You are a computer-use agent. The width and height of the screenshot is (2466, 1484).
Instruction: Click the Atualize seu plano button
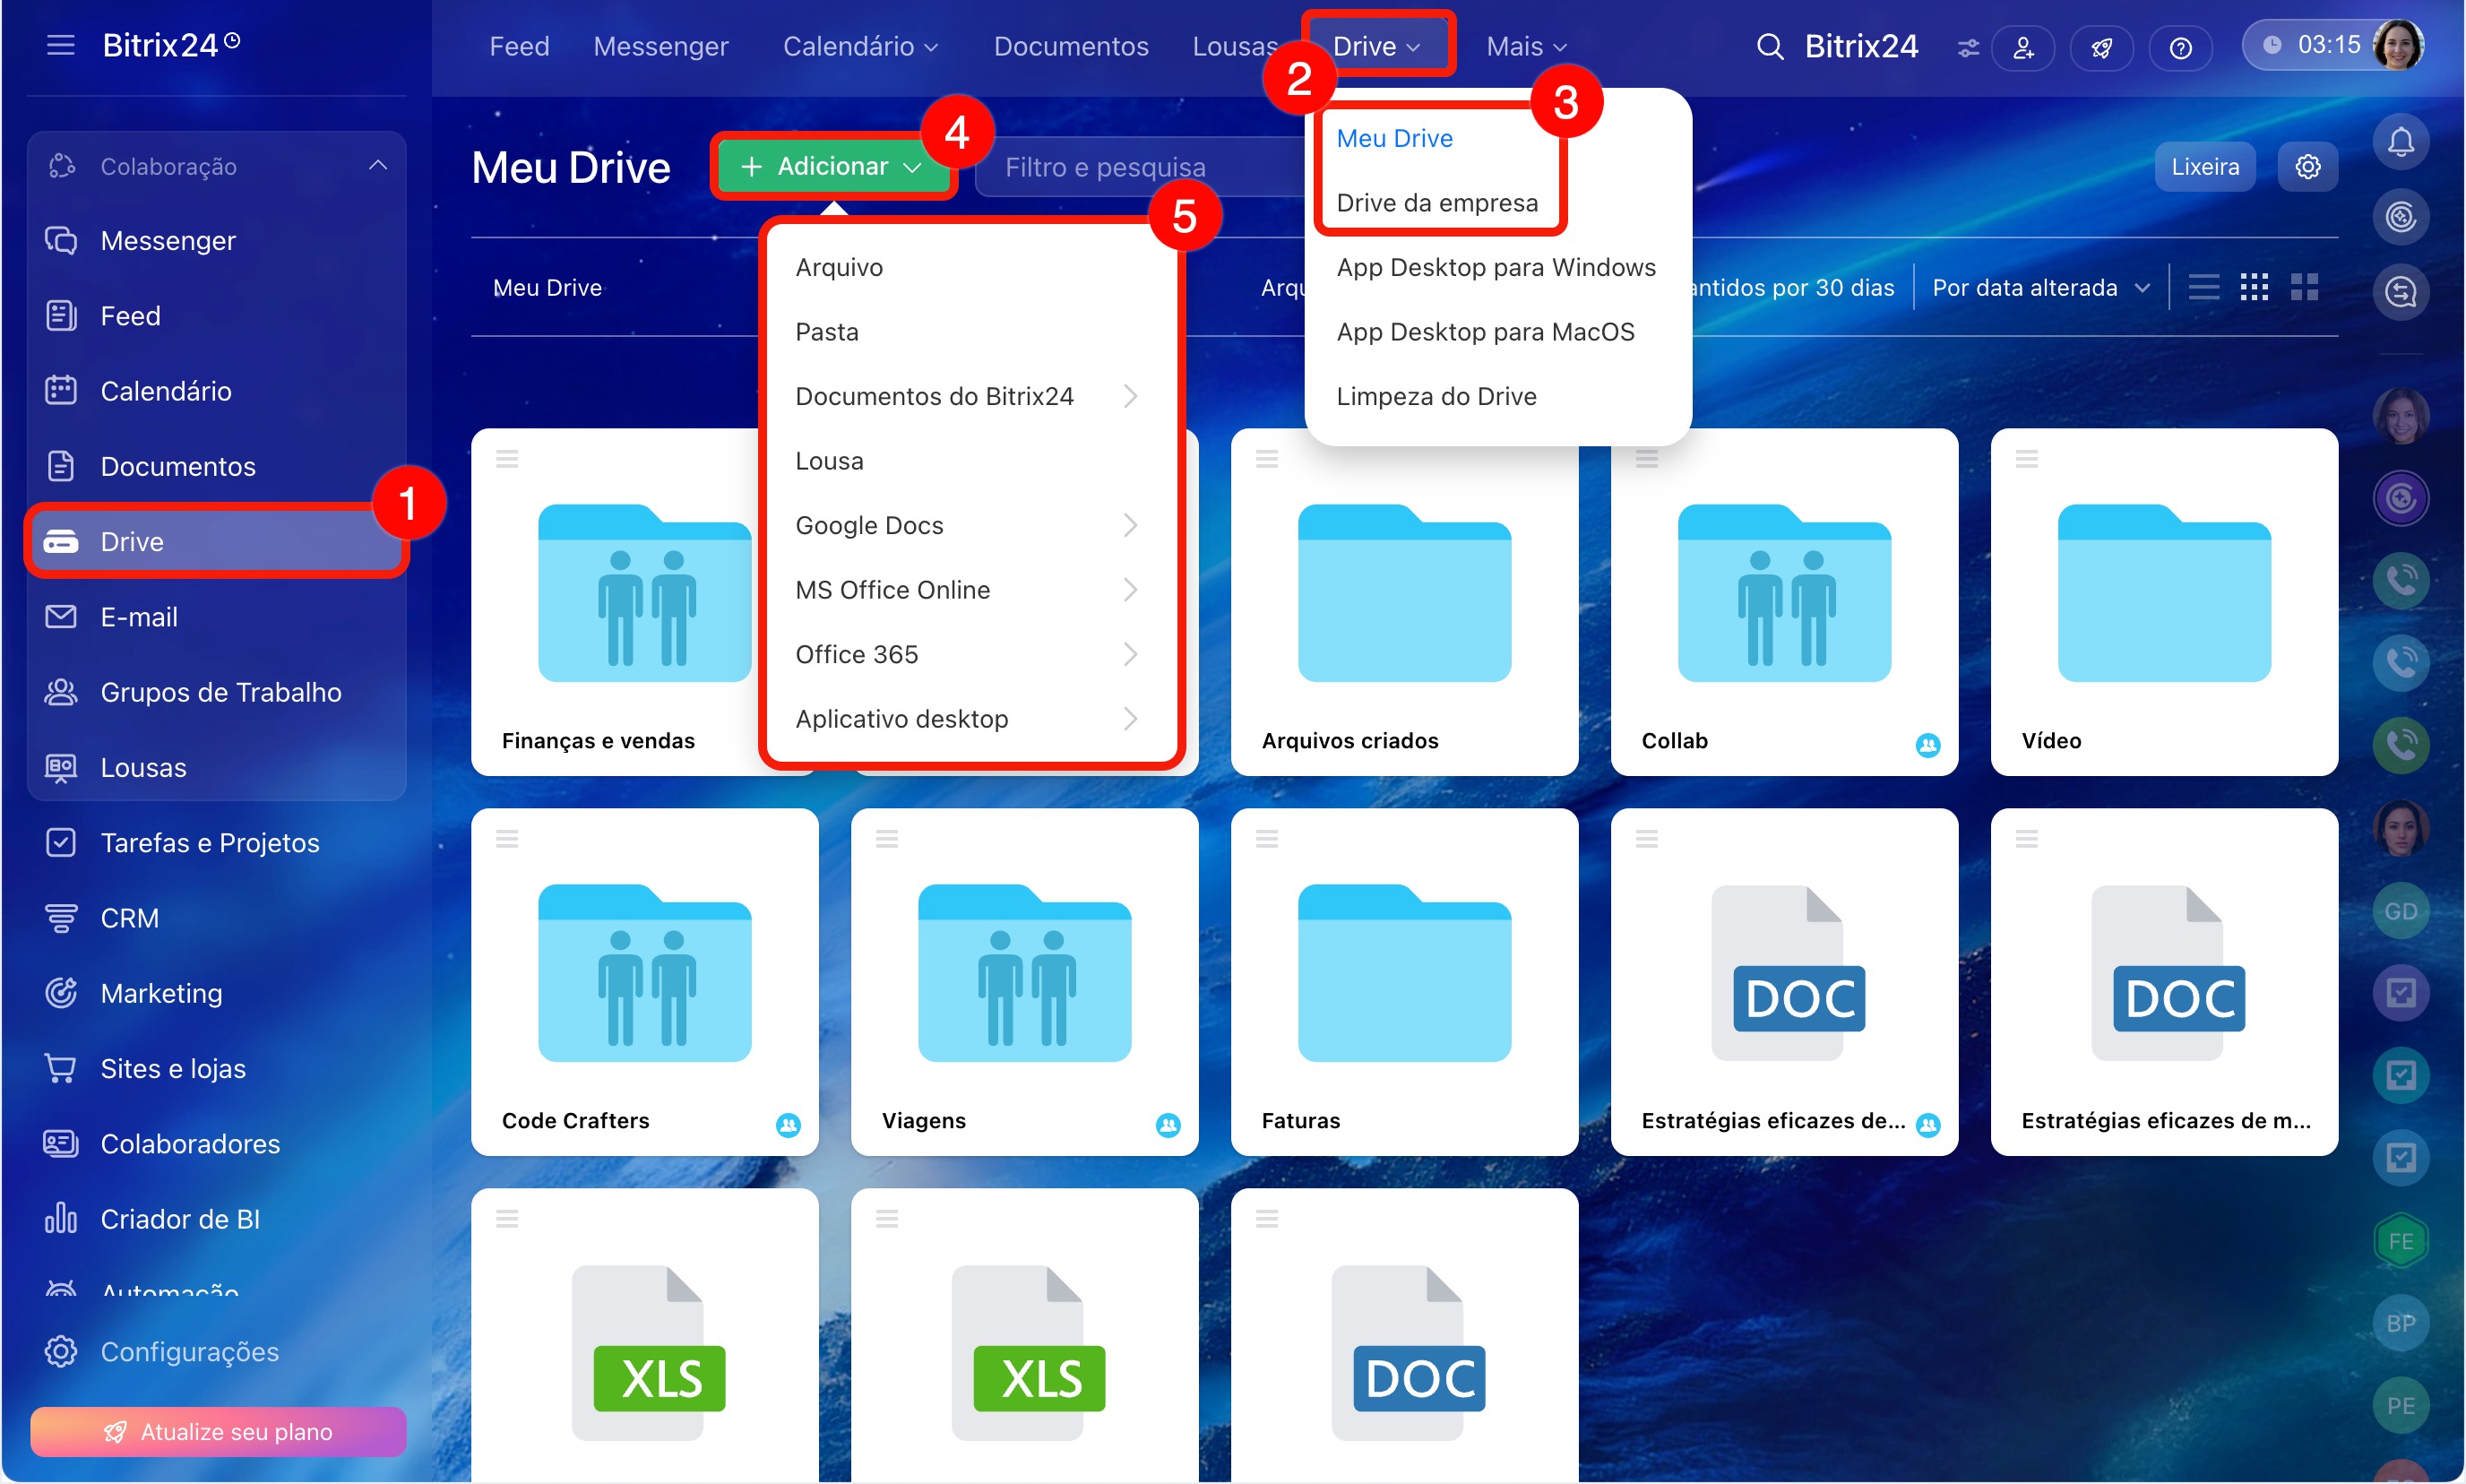pos(218,1430)
